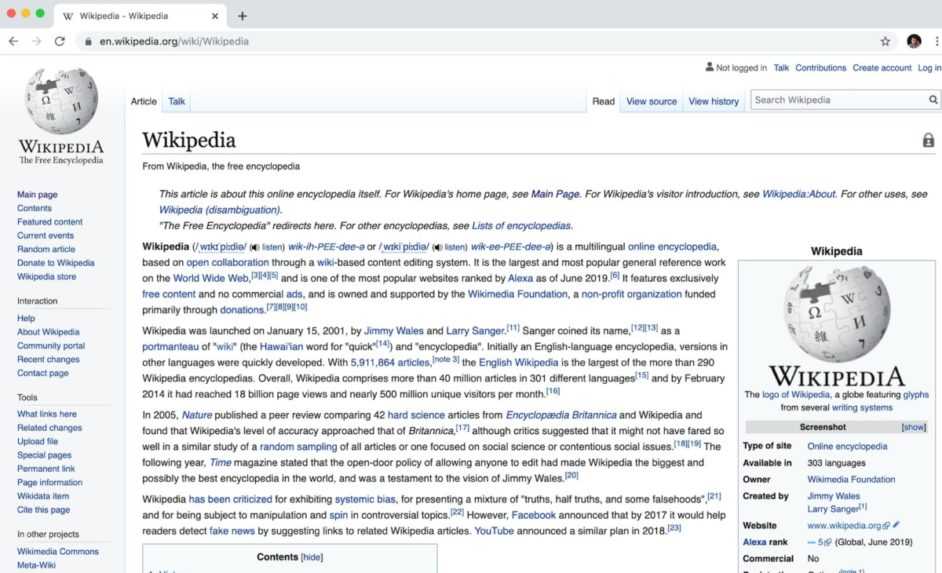Open Wikimedia Commons link
The width and height of the screenshot is (942, 573).
pos(58,551)
